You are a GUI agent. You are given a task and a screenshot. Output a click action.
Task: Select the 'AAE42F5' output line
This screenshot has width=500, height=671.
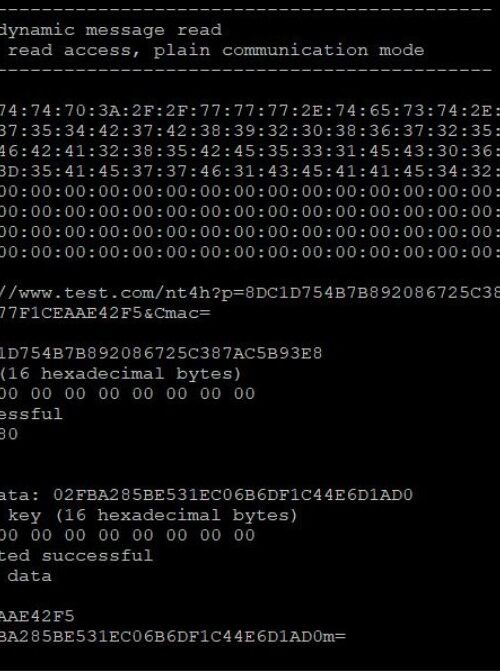[37, 616]
